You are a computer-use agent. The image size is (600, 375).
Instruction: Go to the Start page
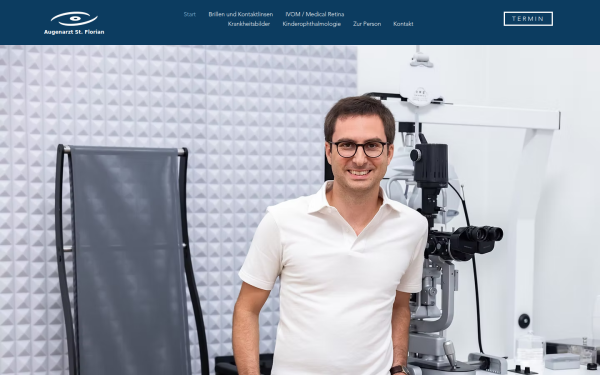tap(189, 15)
